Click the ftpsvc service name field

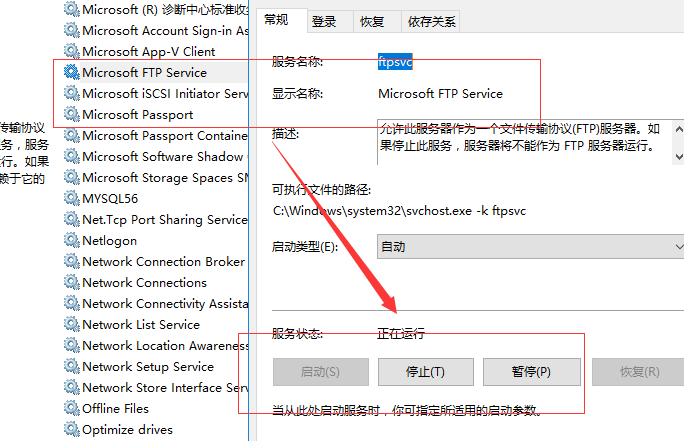click(x=395, y=62)
